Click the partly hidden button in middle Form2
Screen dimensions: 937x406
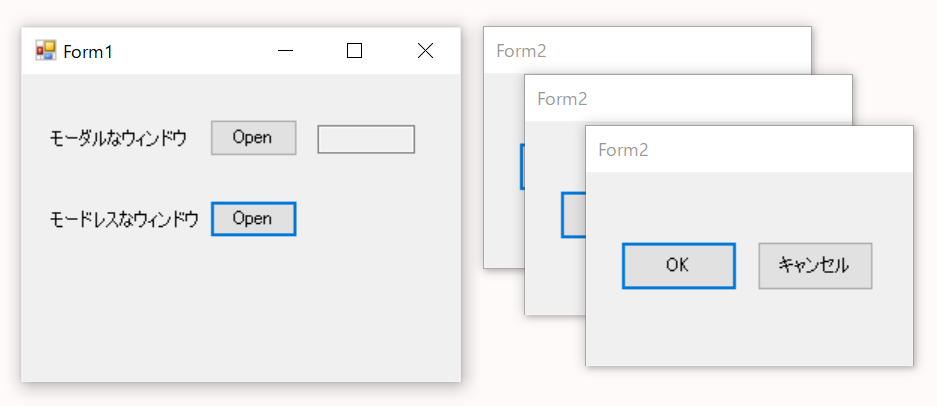click(x=573, y=215)
